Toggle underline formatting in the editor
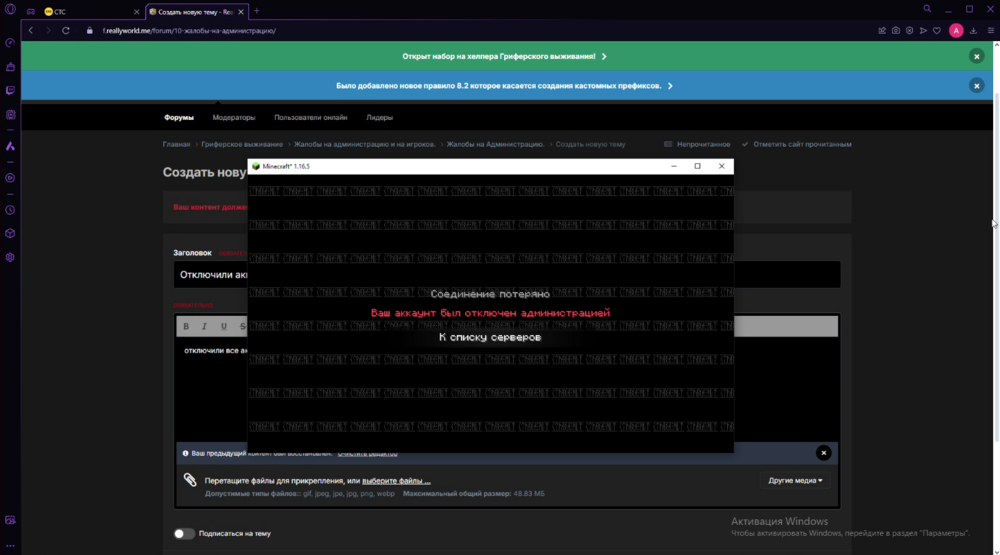 (x=224, y=326)
